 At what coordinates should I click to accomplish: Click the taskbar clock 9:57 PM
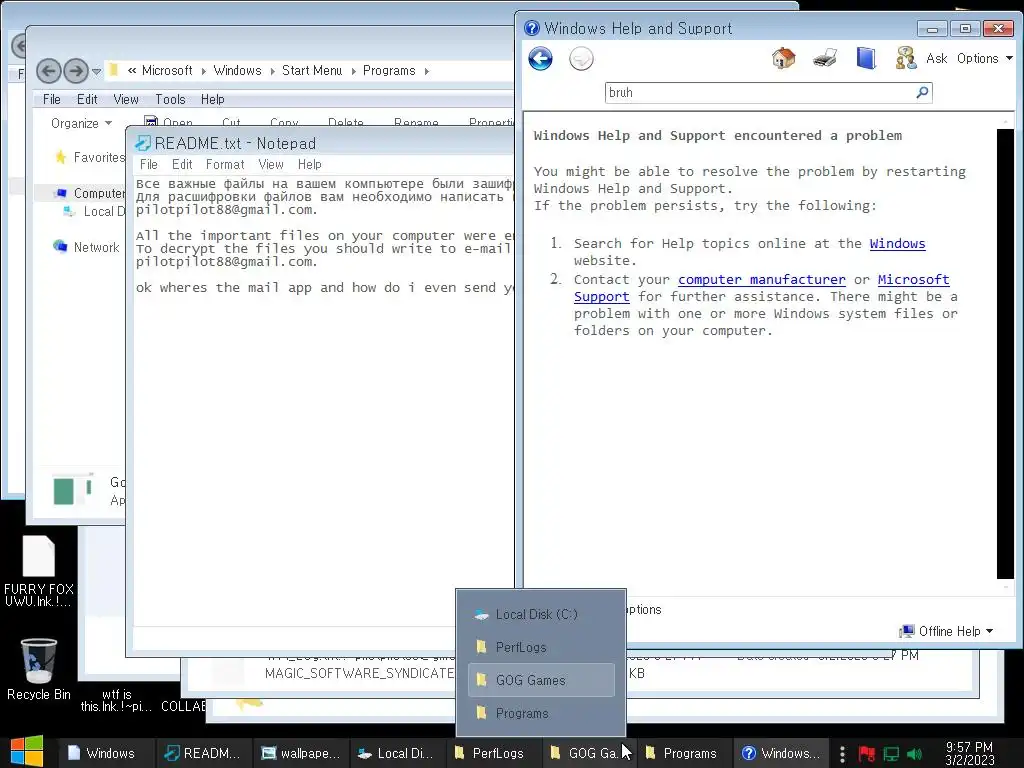969,753
